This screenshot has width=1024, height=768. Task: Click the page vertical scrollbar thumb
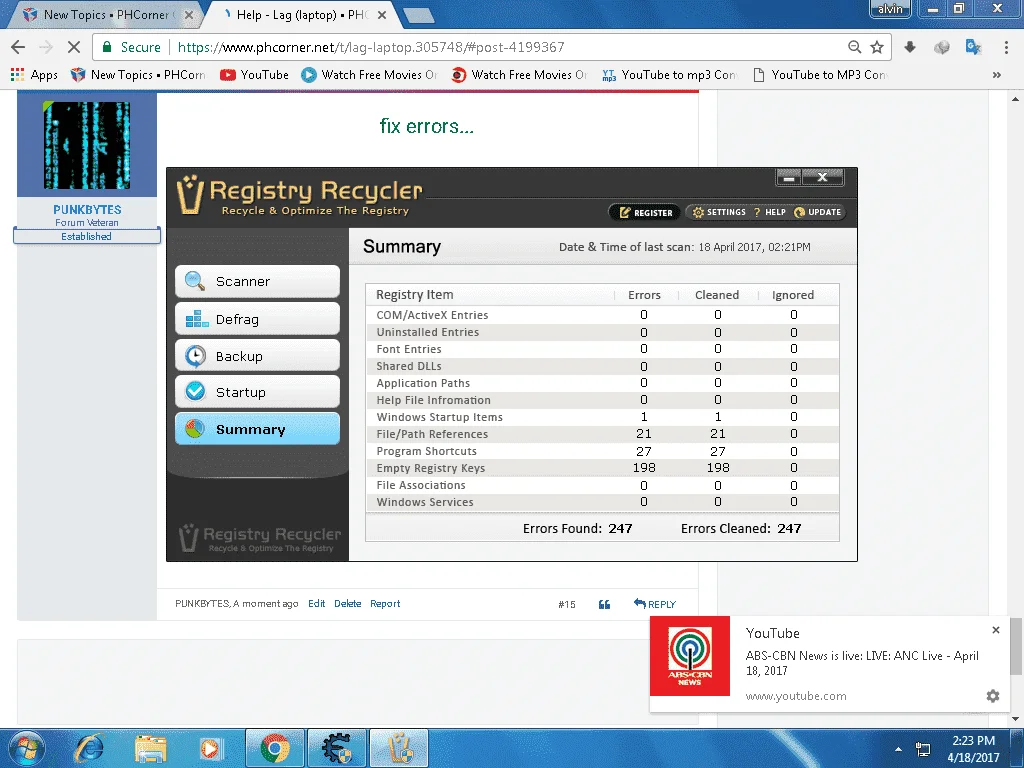point(1015,645)
